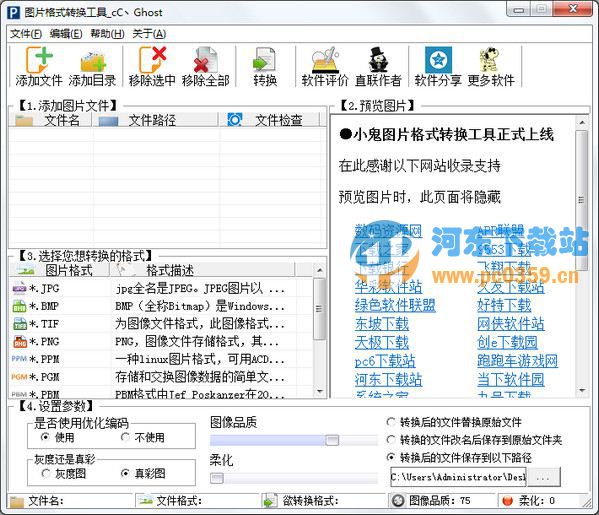This screenshot has height=515, width=599.
Task: Click the 图片格式 column header
Action: [x=59, y=270]
